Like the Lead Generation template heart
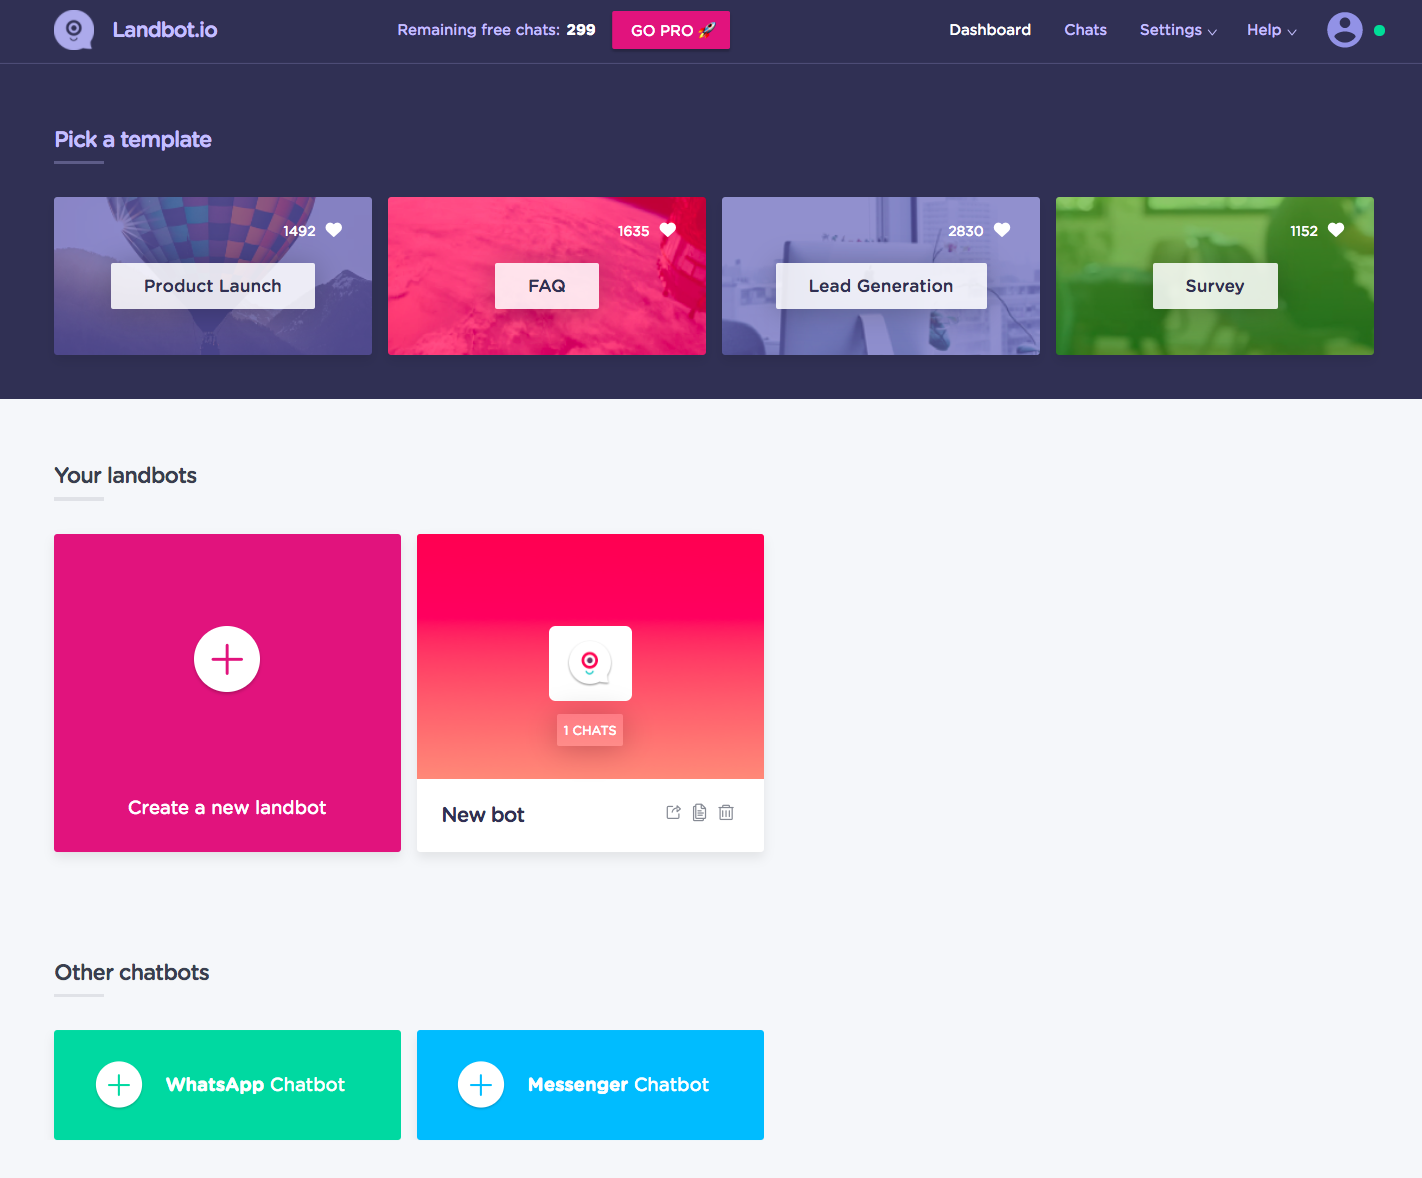The height and width of the screenshot is (1178, 1422). [x=1002, y=230]
